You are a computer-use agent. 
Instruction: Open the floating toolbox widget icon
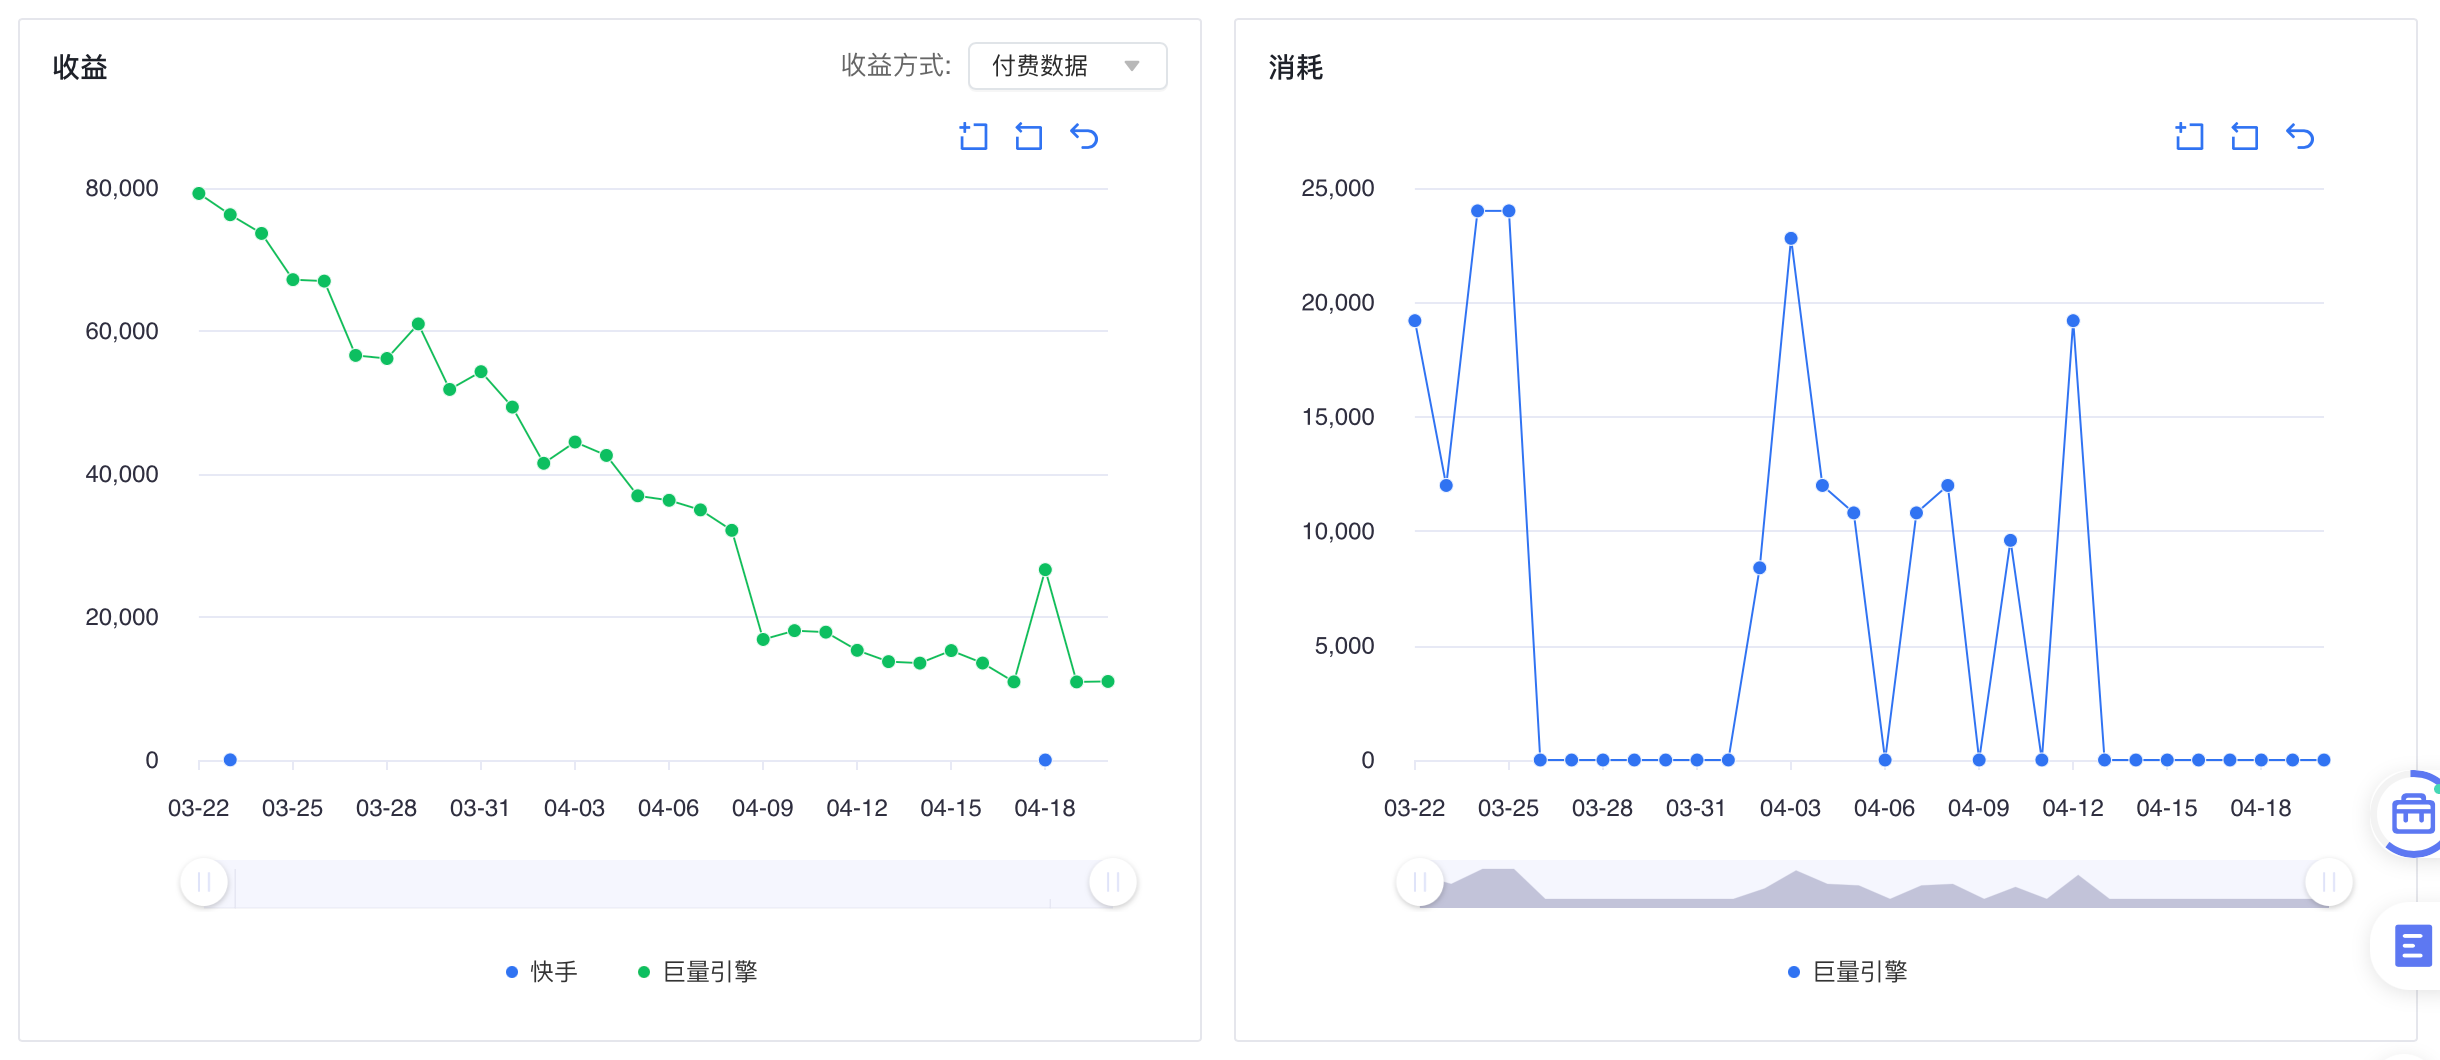coord(2412,815)
